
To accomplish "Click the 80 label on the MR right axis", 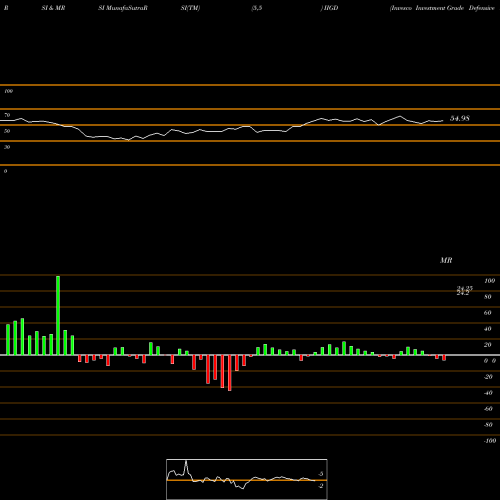I will point(488,296).
